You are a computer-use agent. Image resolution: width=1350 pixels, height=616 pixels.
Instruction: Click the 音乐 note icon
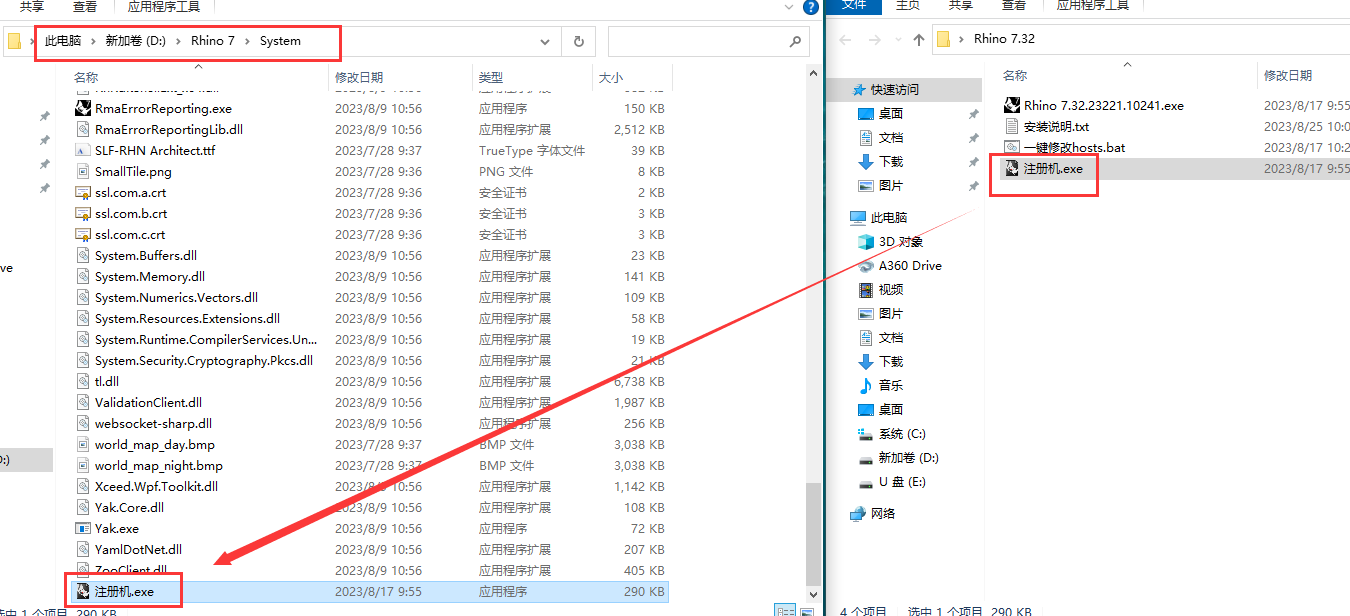[866, 385]
